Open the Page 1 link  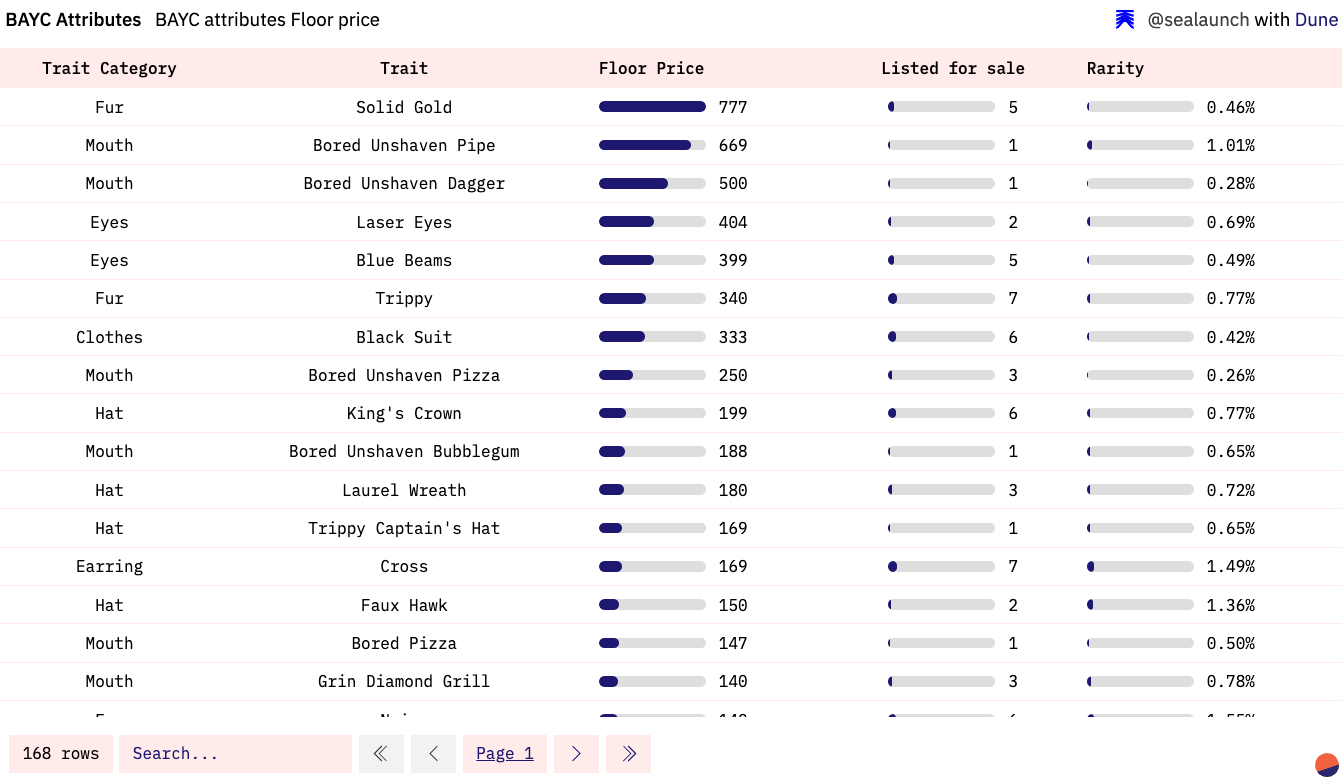pyautogui.click(x=504, y=753)
